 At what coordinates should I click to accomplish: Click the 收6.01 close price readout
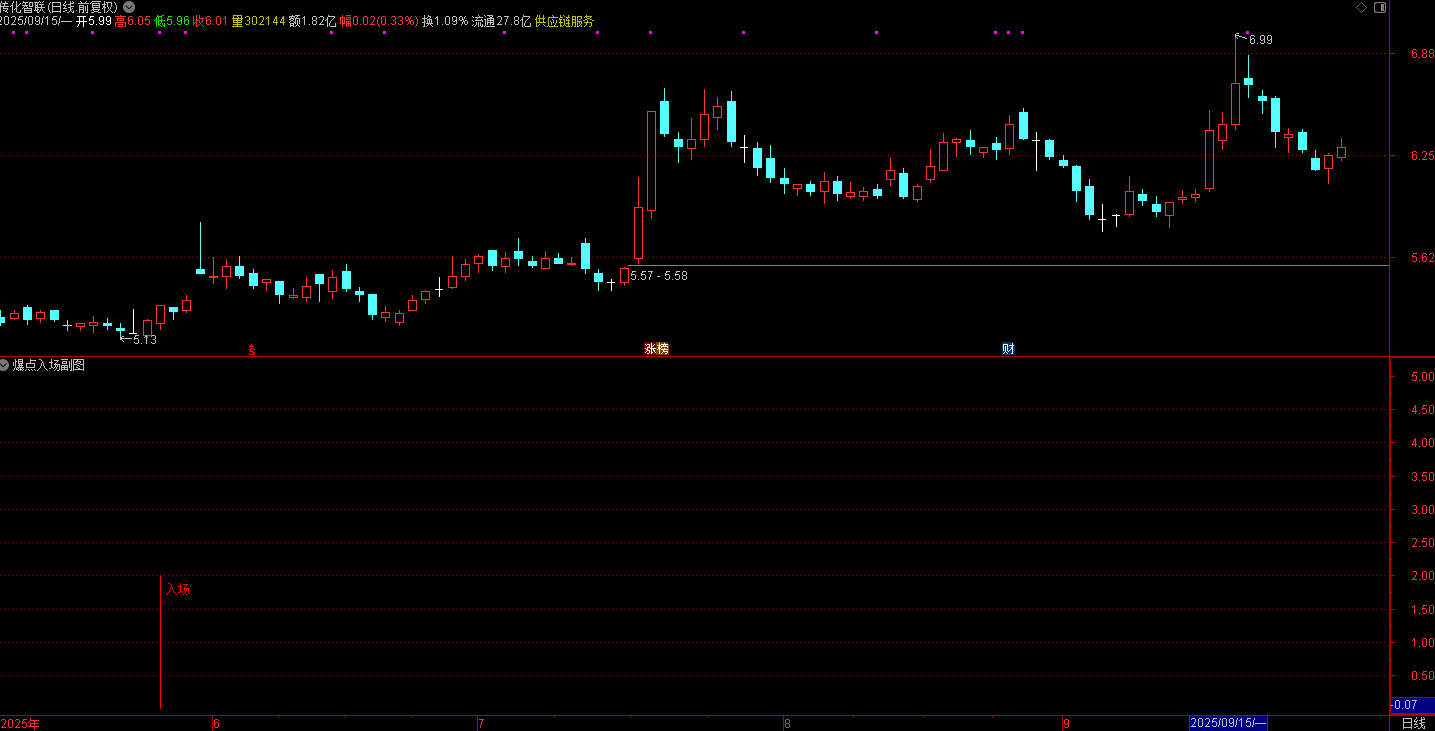click(210, 21)
